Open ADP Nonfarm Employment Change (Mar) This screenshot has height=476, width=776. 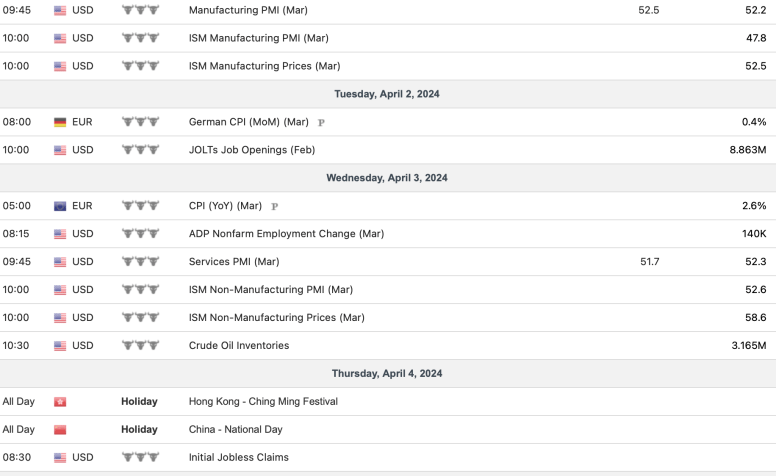pos(286,234)
